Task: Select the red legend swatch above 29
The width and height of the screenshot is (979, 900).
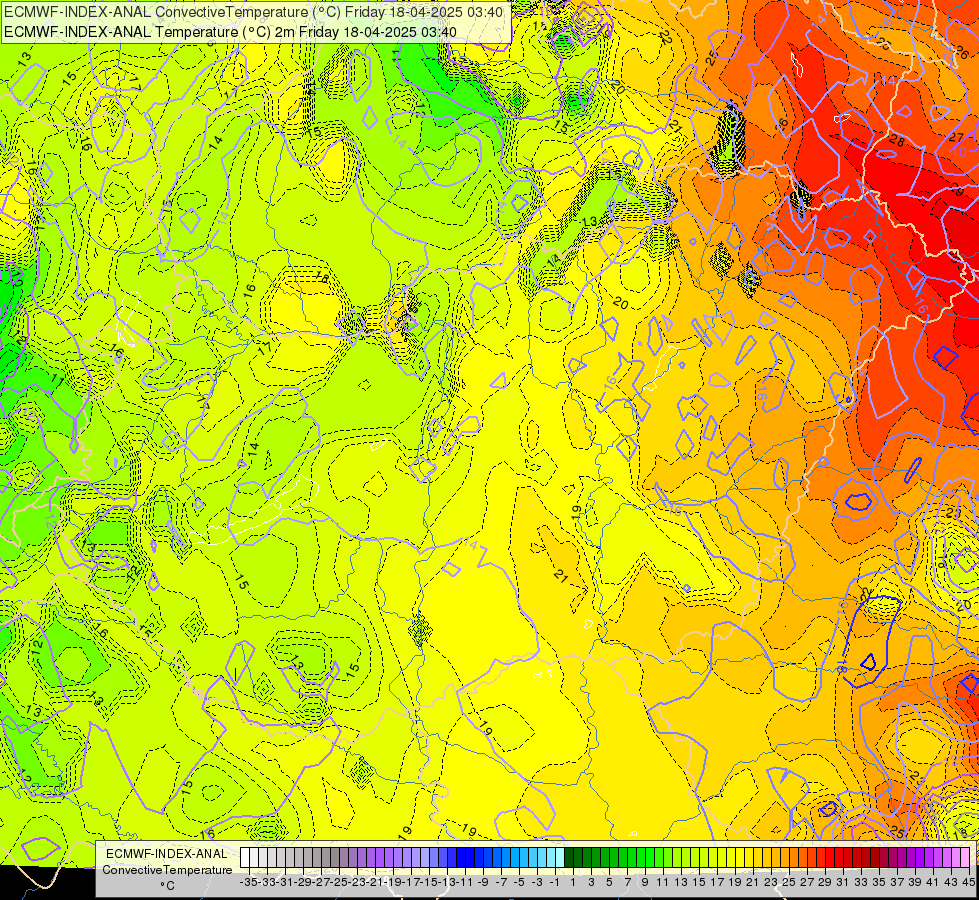Action: click(830, 858)
